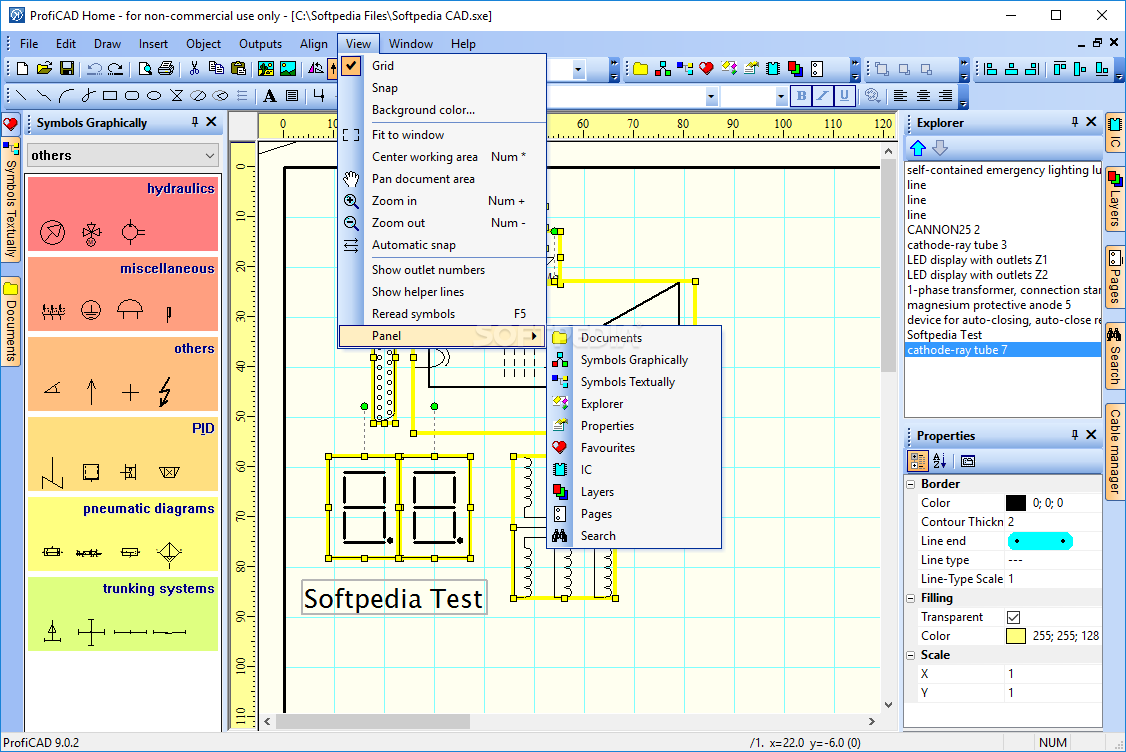Open the 'others' symbol category dropdown
Viewport: 1126px width, 752px height.
(123, 155)
